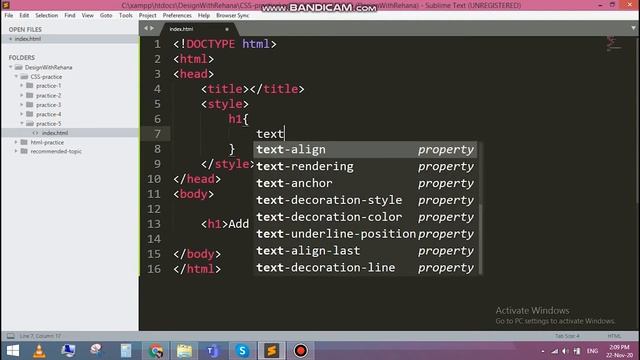Image resolution: width=640 pixels, height=360 pixels.
Task: Collapse the practice-5 folder
Action: [22, 123]
